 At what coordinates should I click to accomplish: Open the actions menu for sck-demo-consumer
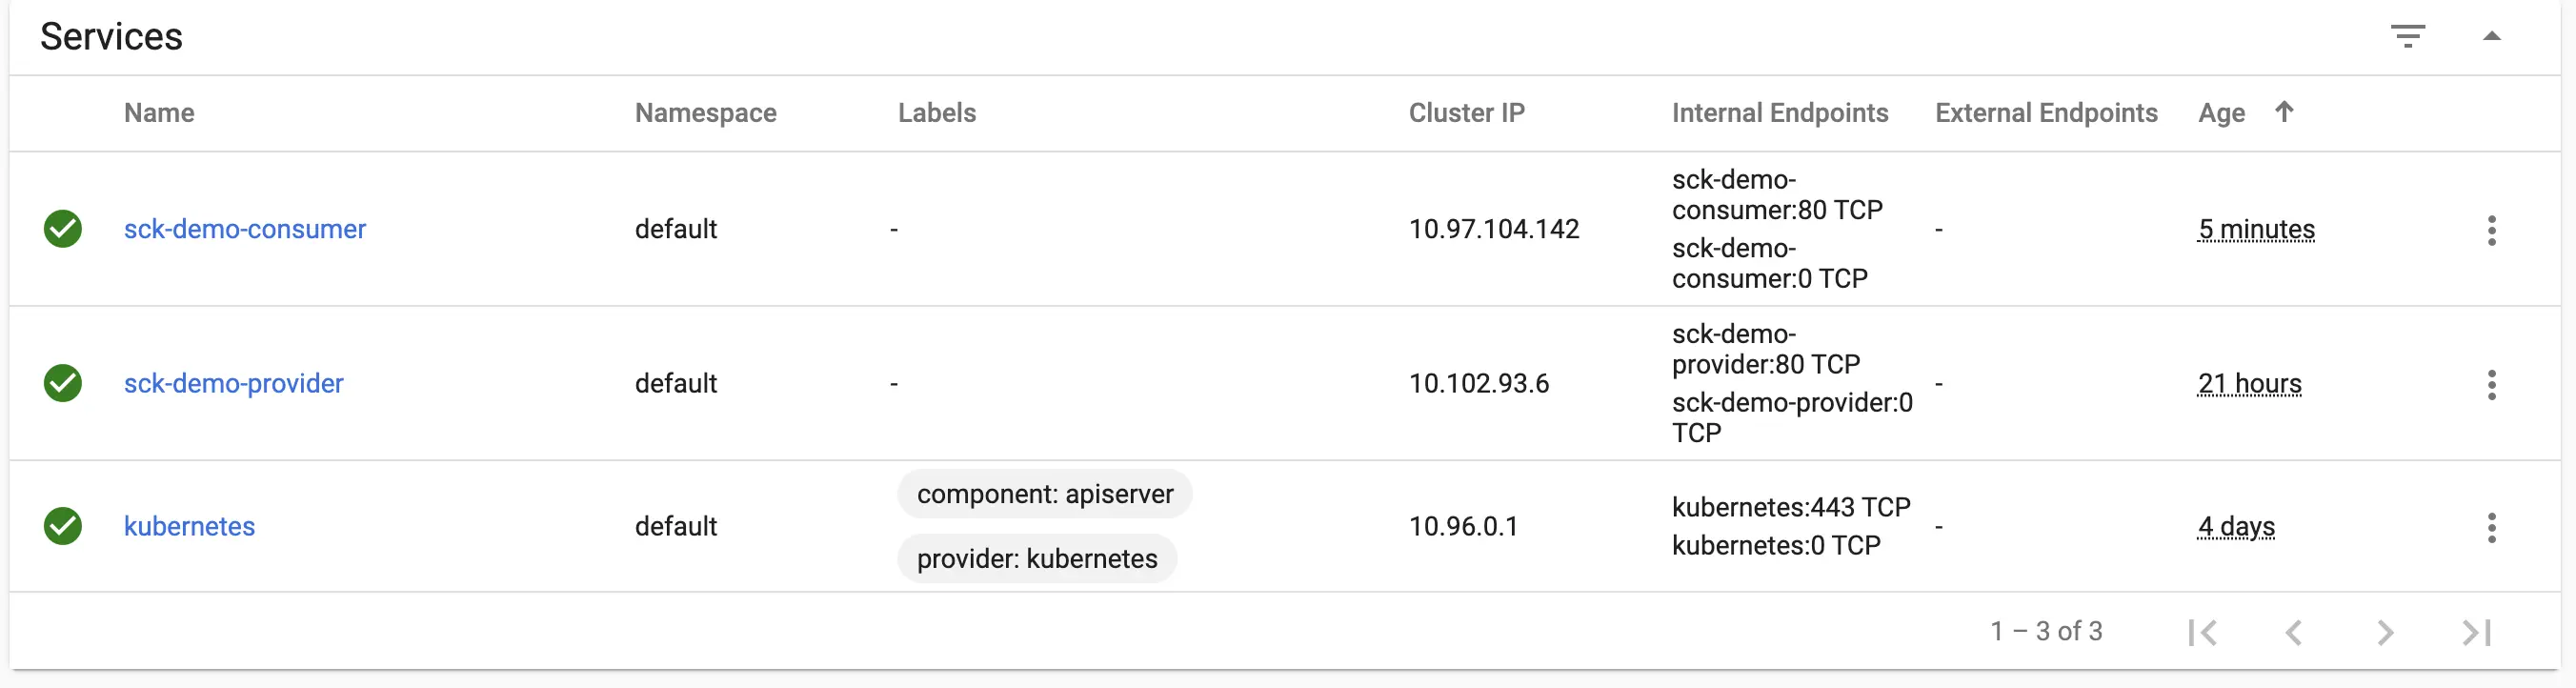click(2491, 230)
